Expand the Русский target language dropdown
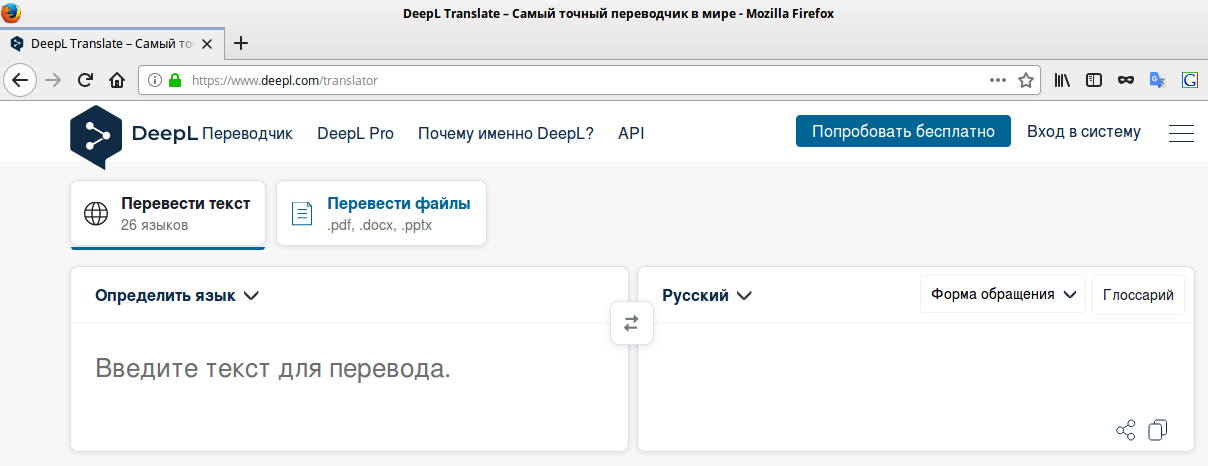The image size is (1208, 466). 706,295
